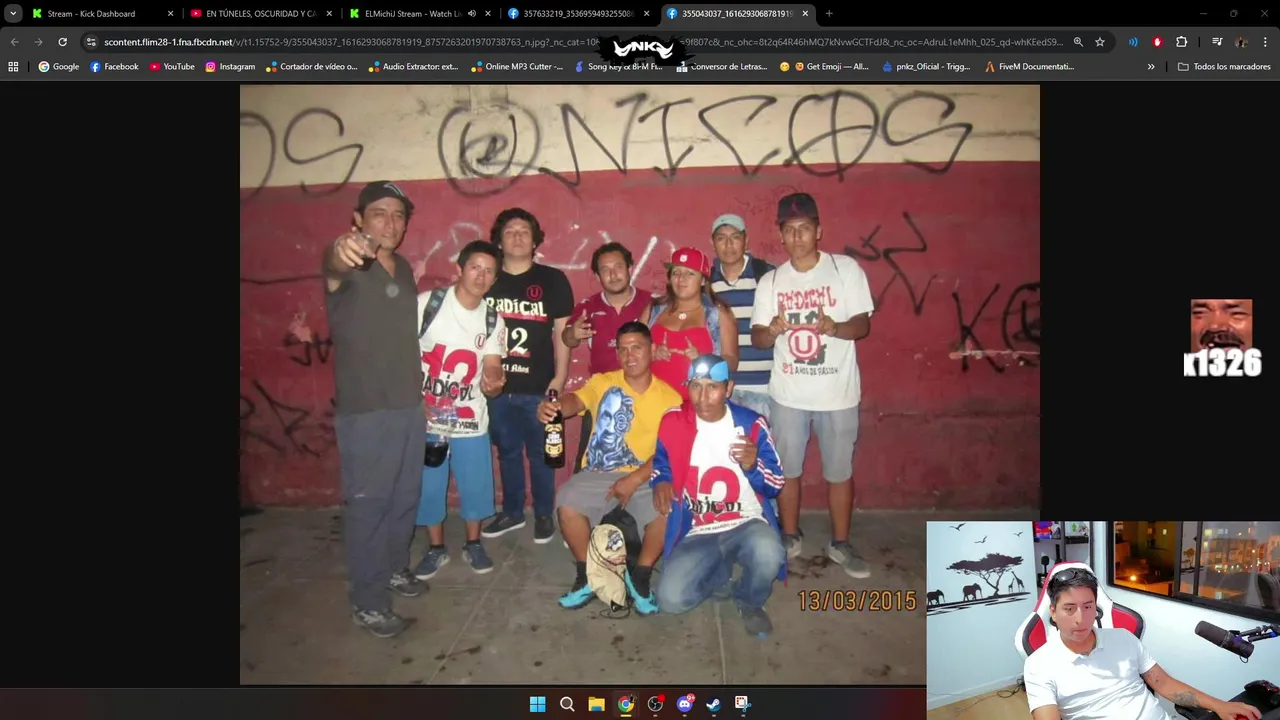Reload the current page
This screenshot has width=1280, height=720.
[62, 42]
